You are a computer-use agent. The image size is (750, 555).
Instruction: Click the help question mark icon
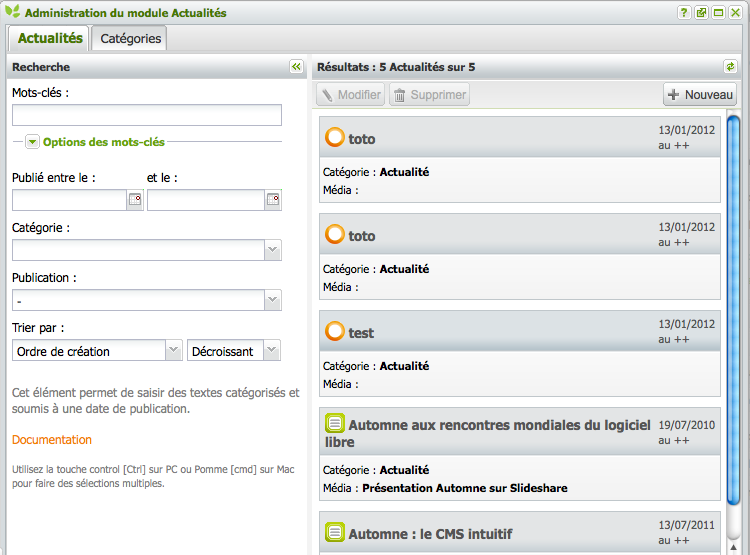point(684,13)
